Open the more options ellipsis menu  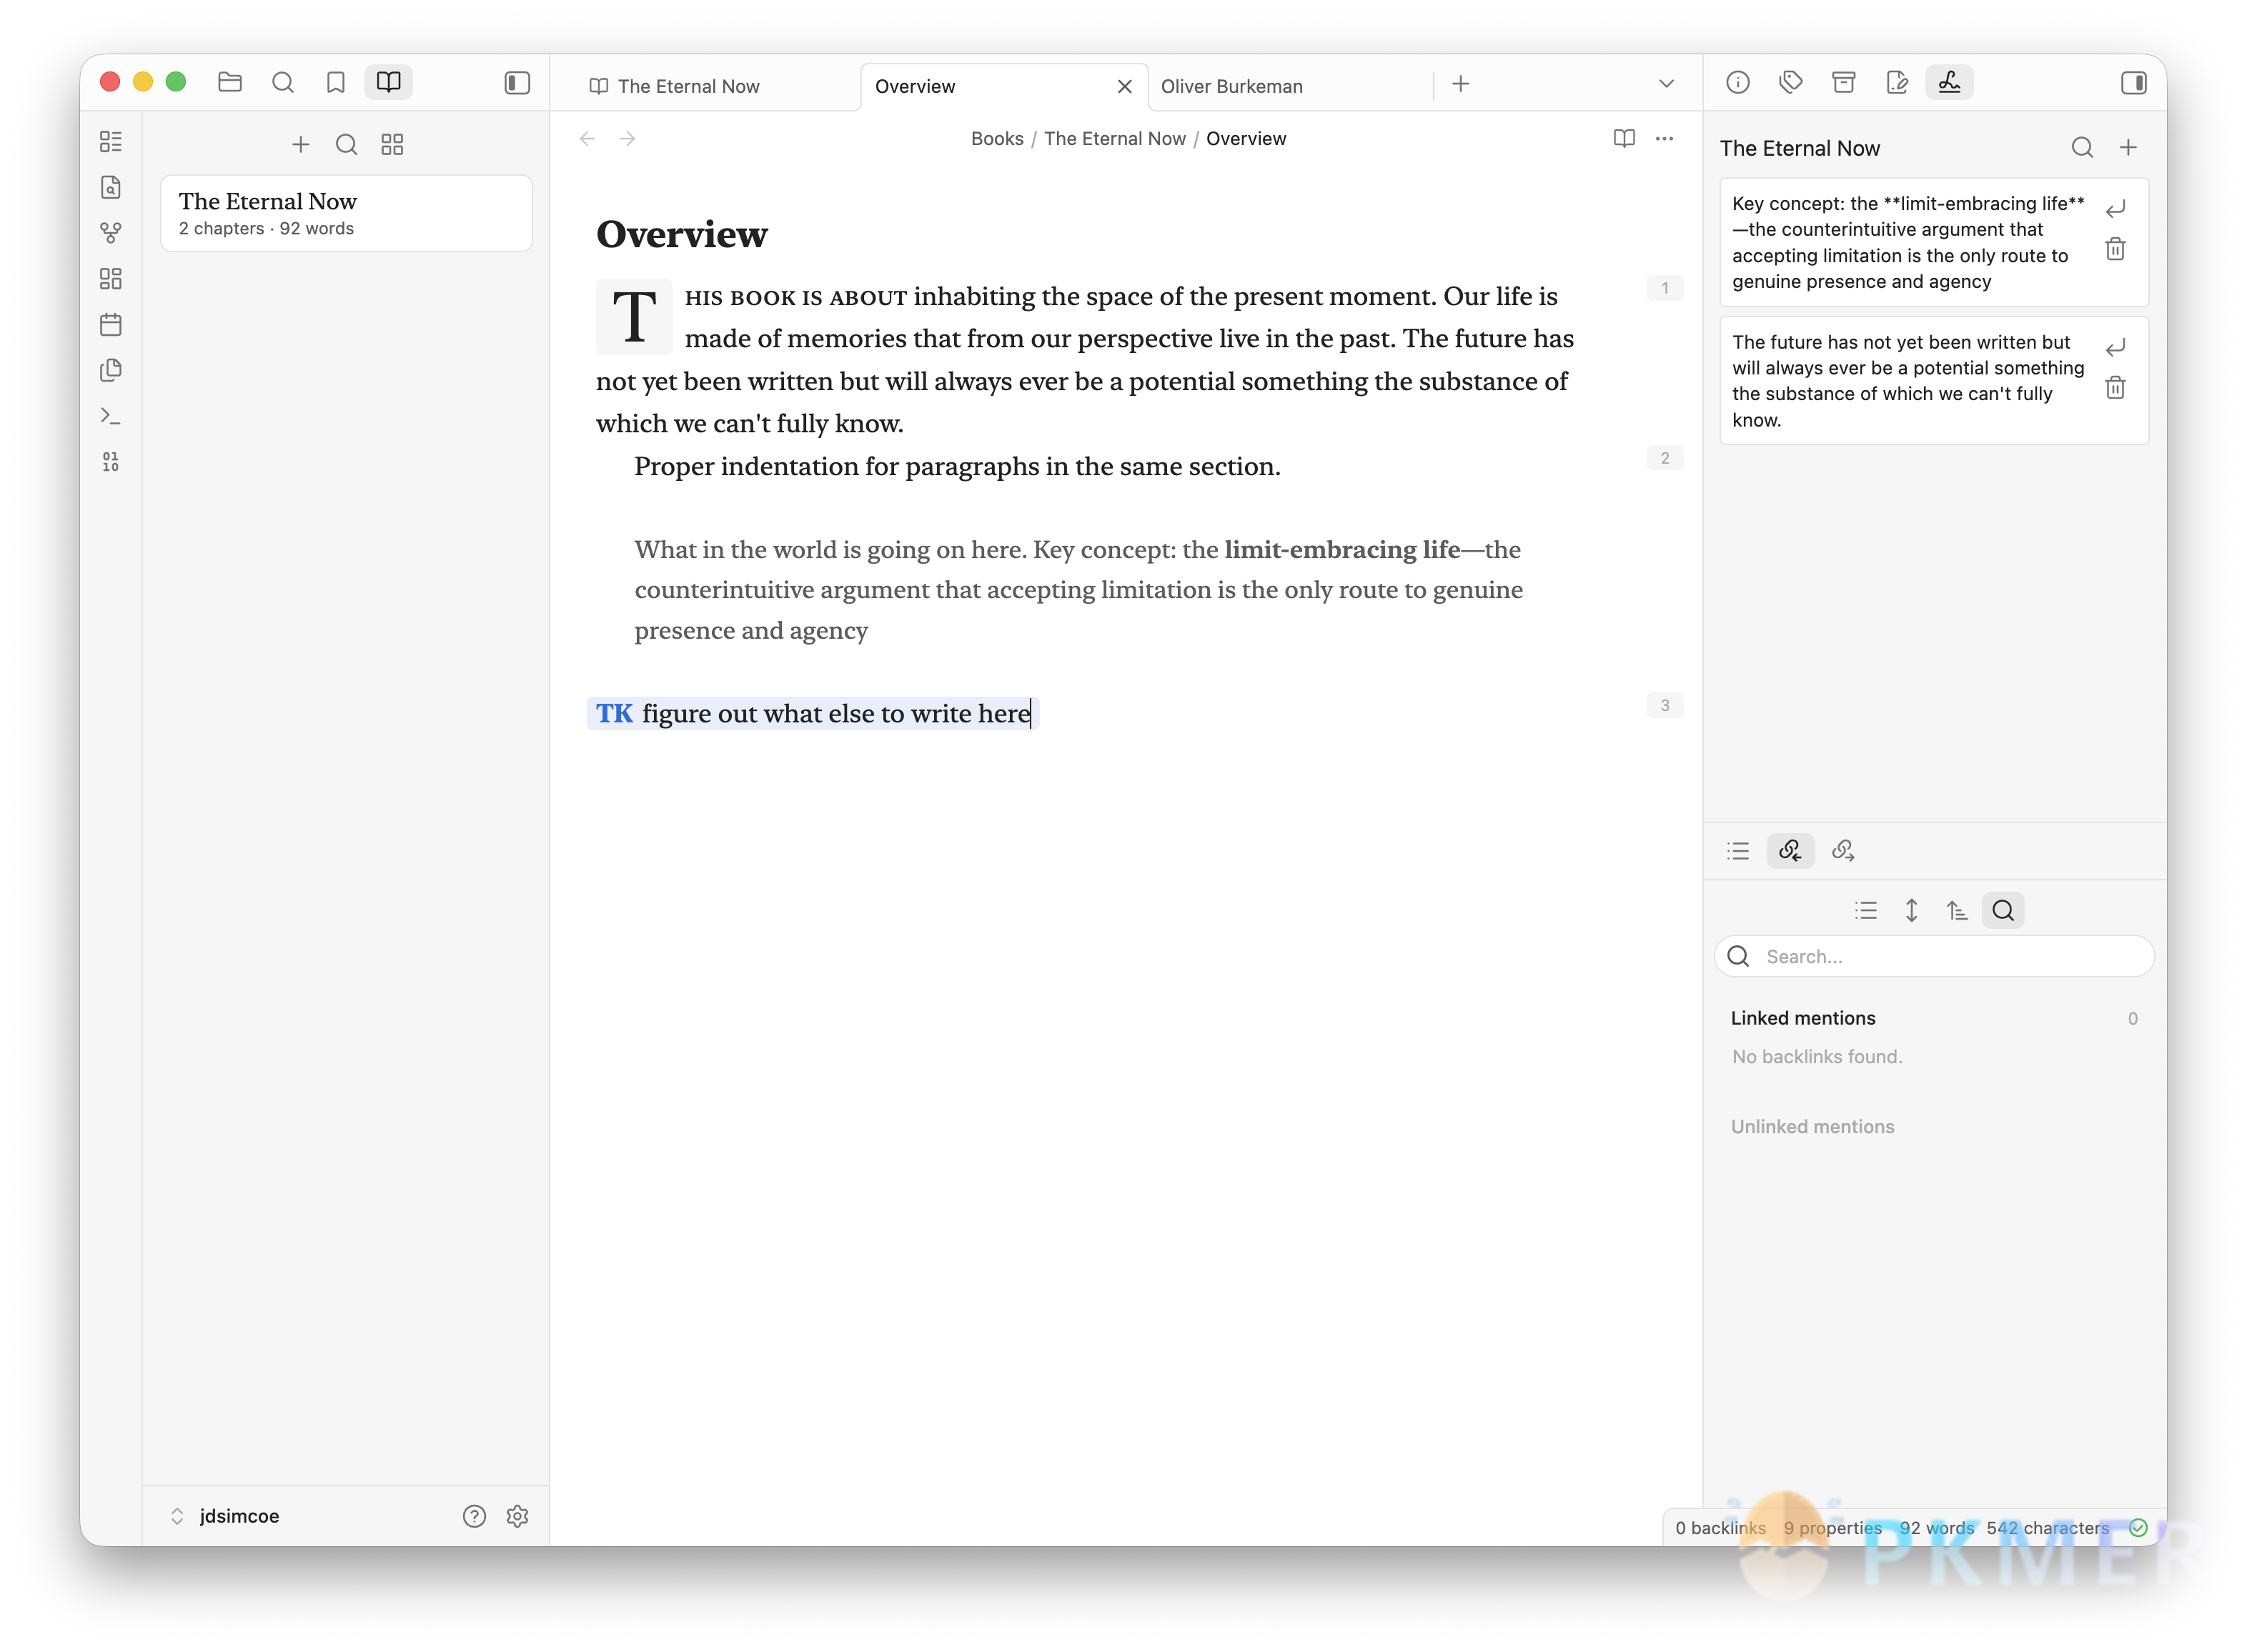(x=1664, y=139)
